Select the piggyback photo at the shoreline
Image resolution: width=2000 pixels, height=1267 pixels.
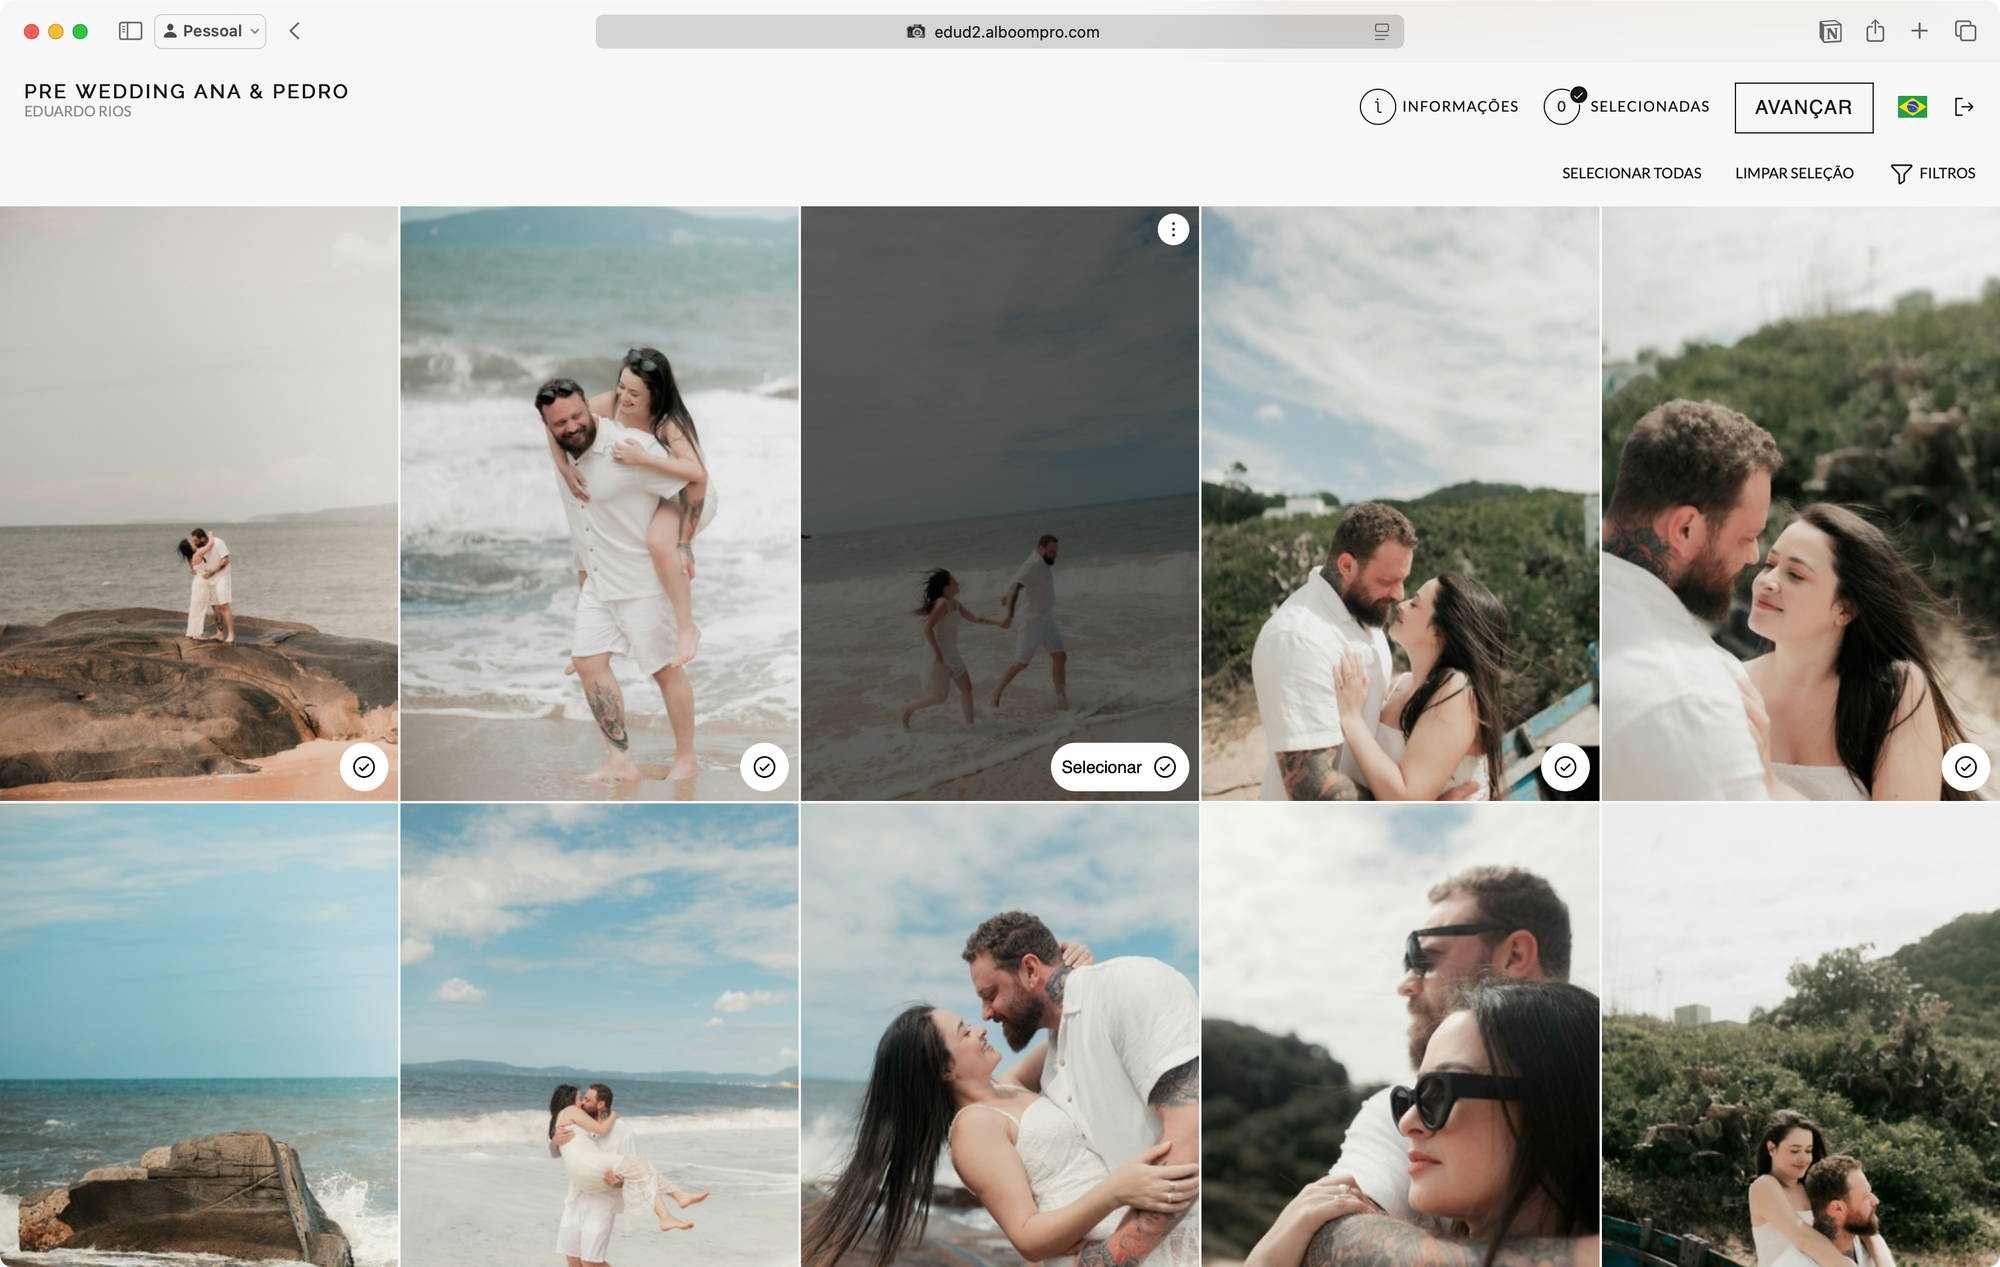[766, 767]
